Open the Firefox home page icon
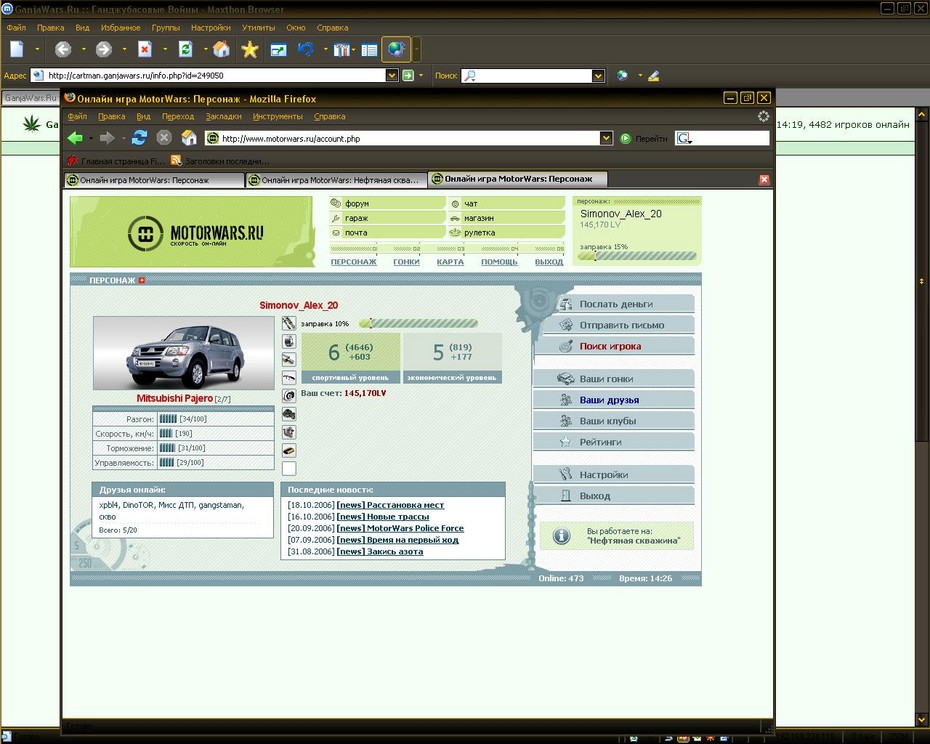Viewport: 930px width, 744px height. [x=189, y=138]
